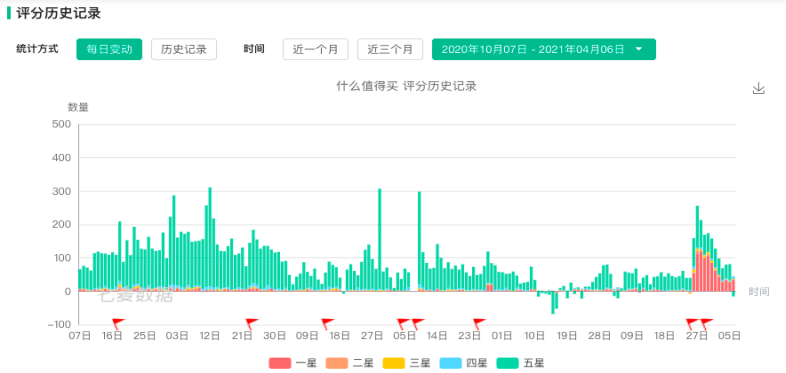Download the chart using the download icon
The image size is (786, 373).
pos(758,89)
